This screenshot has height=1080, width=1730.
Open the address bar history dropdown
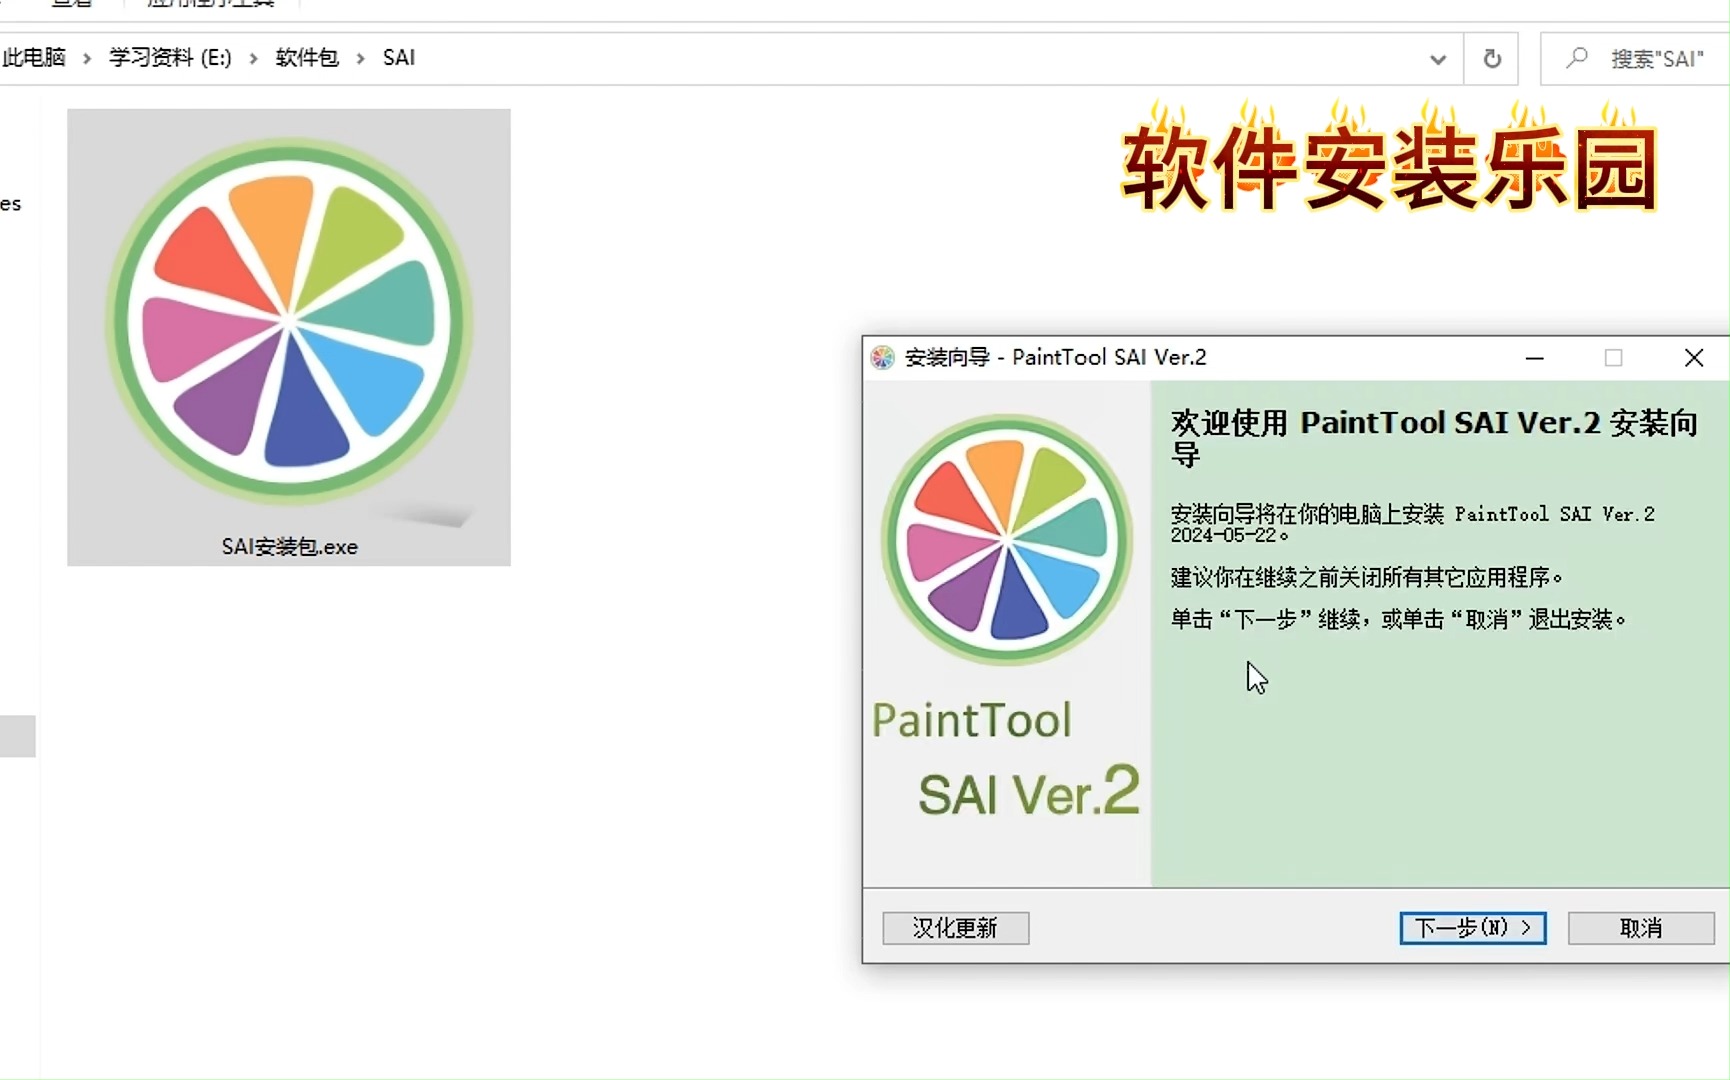(1437, 59)
